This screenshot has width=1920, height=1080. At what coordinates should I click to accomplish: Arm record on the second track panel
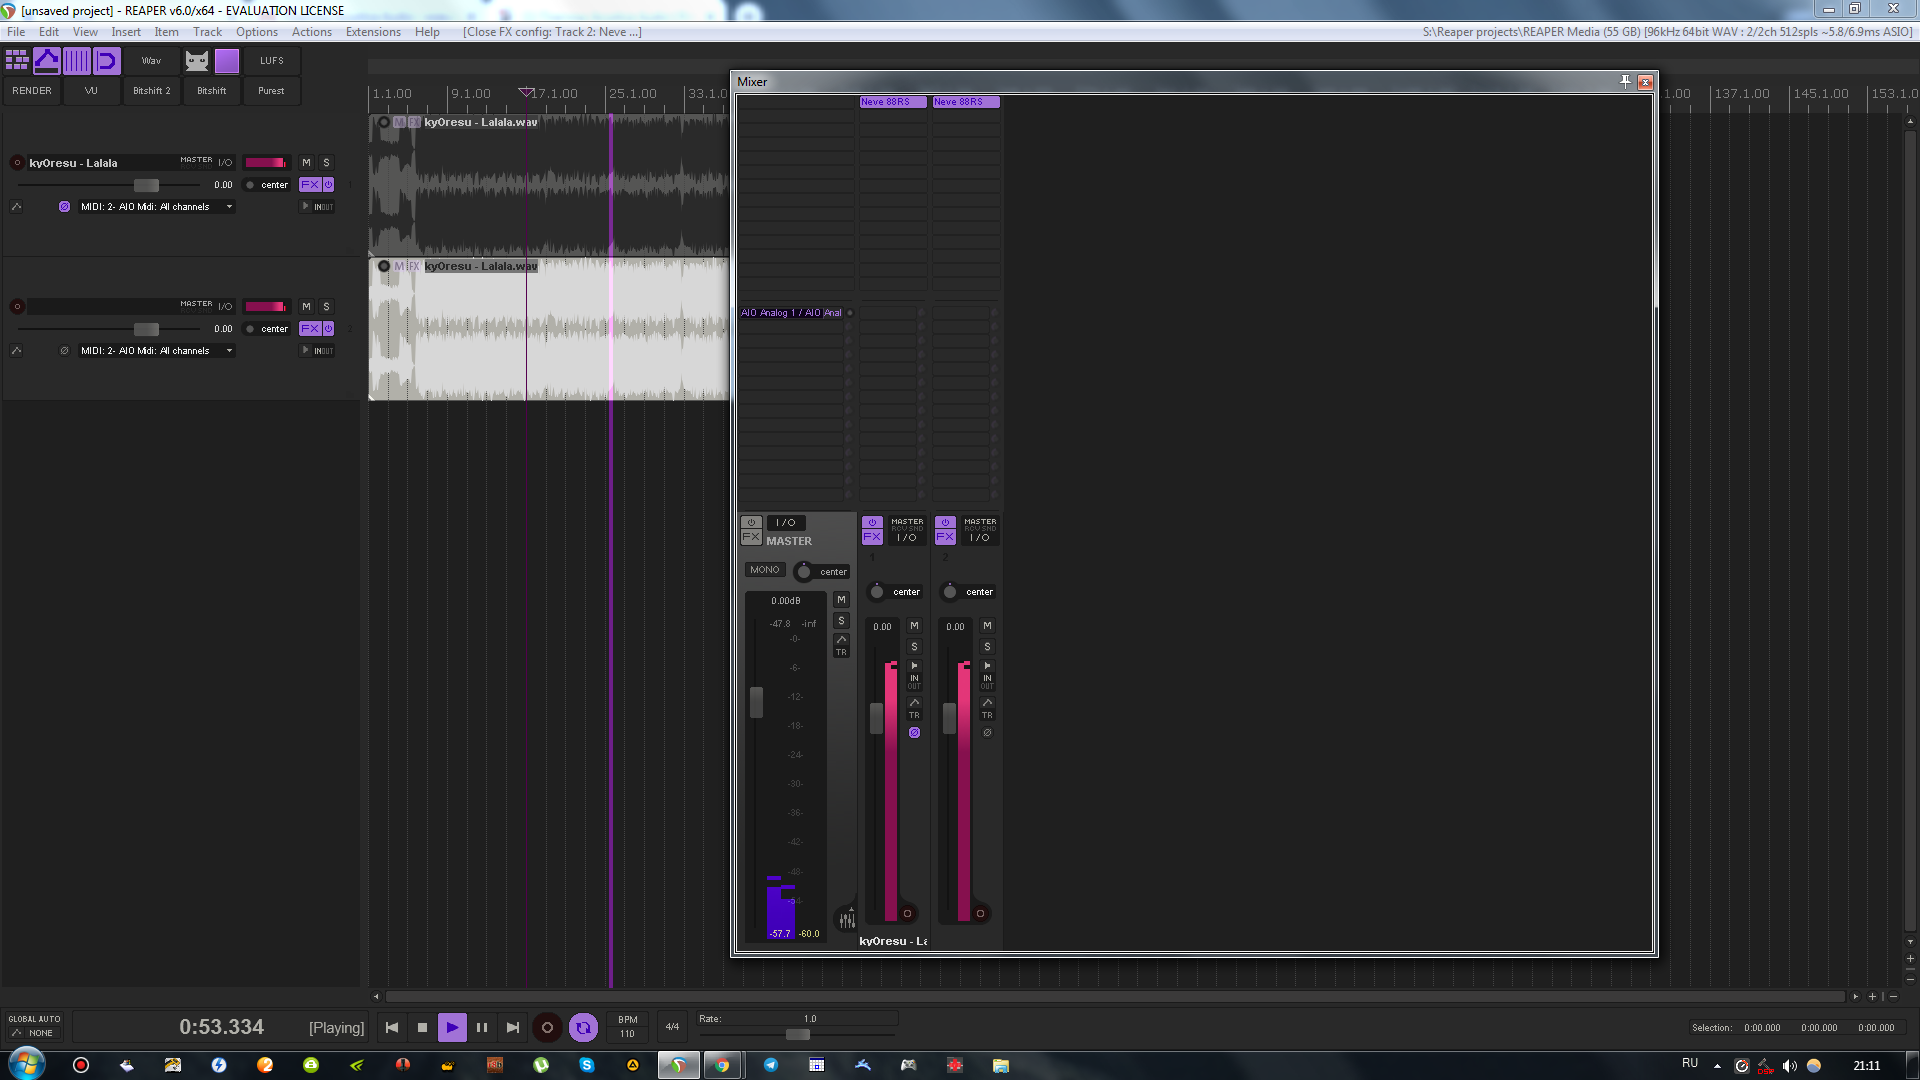pos(17,307)
